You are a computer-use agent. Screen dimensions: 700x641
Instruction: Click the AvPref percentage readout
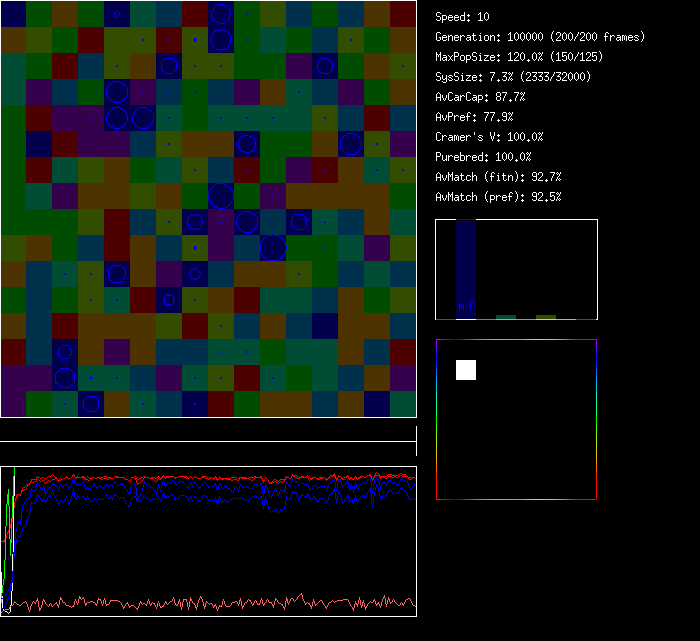pos(475,117)
